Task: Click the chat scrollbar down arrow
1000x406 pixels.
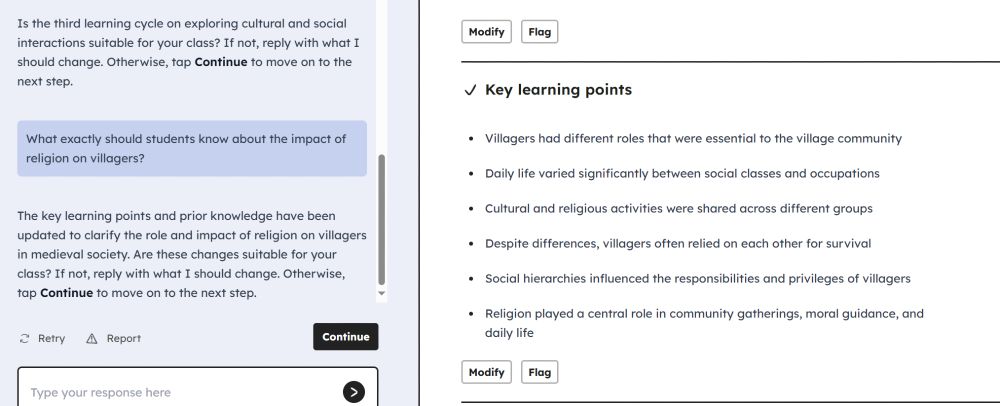Action: click(x=381, y=293)
